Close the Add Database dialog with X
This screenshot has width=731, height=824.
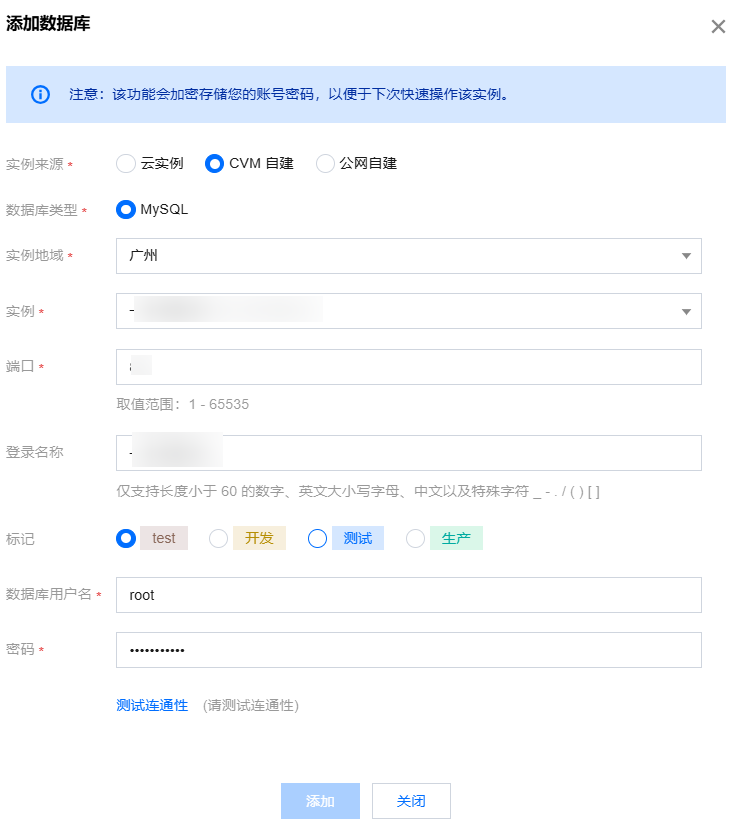point(718,27)
